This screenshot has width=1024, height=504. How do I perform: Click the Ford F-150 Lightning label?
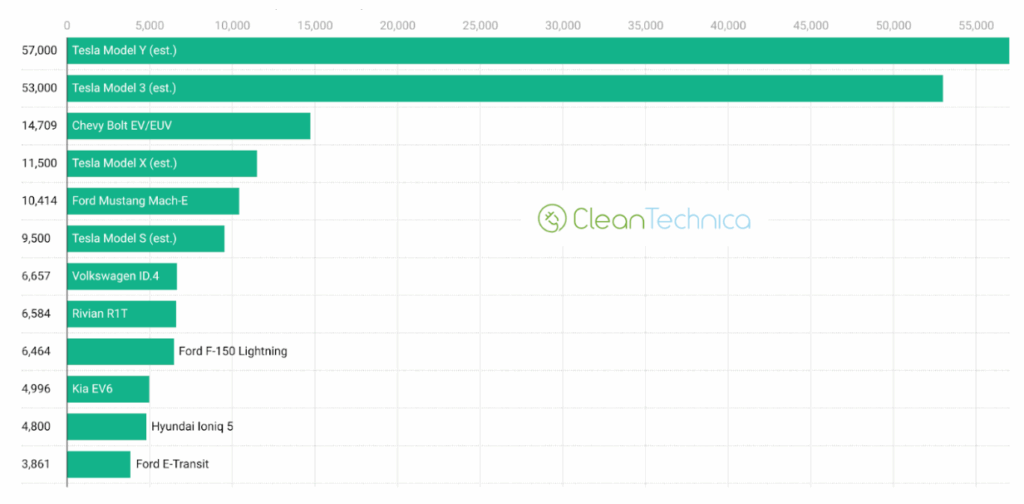click(x=232, y=351)
